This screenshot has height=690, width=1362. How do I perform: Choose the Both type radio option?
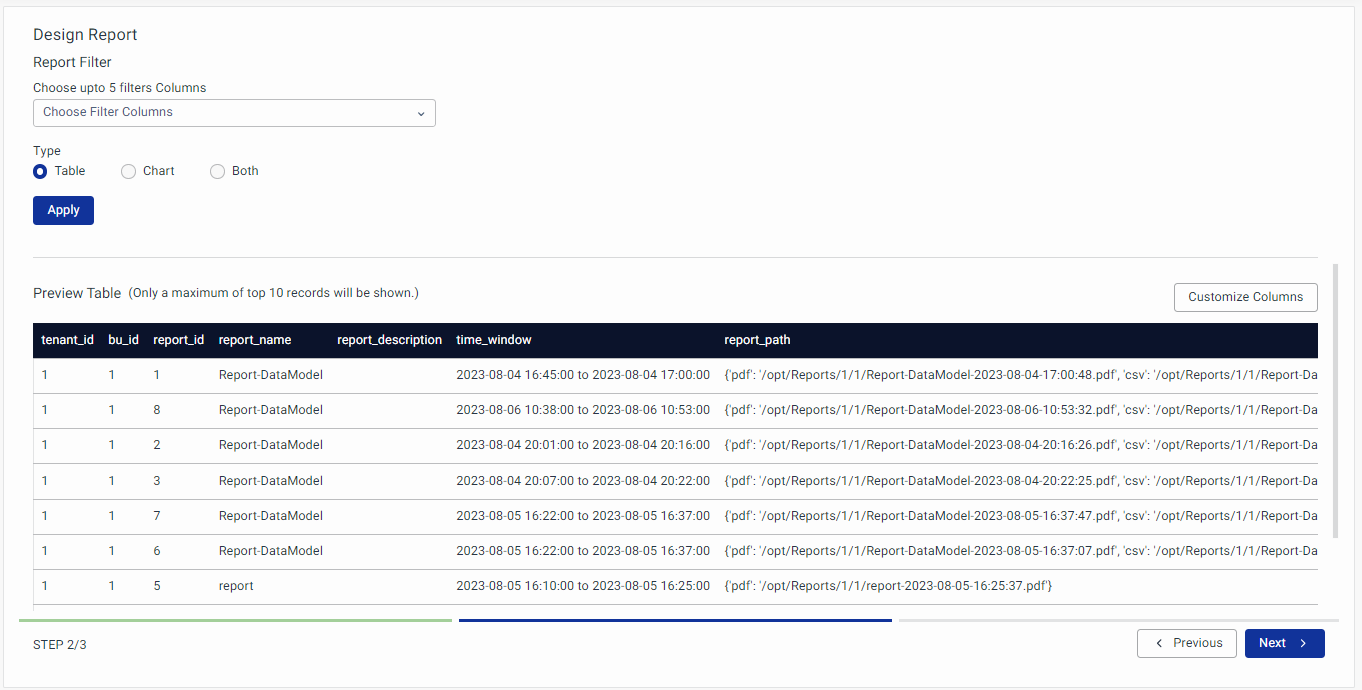tap(217, 171)
